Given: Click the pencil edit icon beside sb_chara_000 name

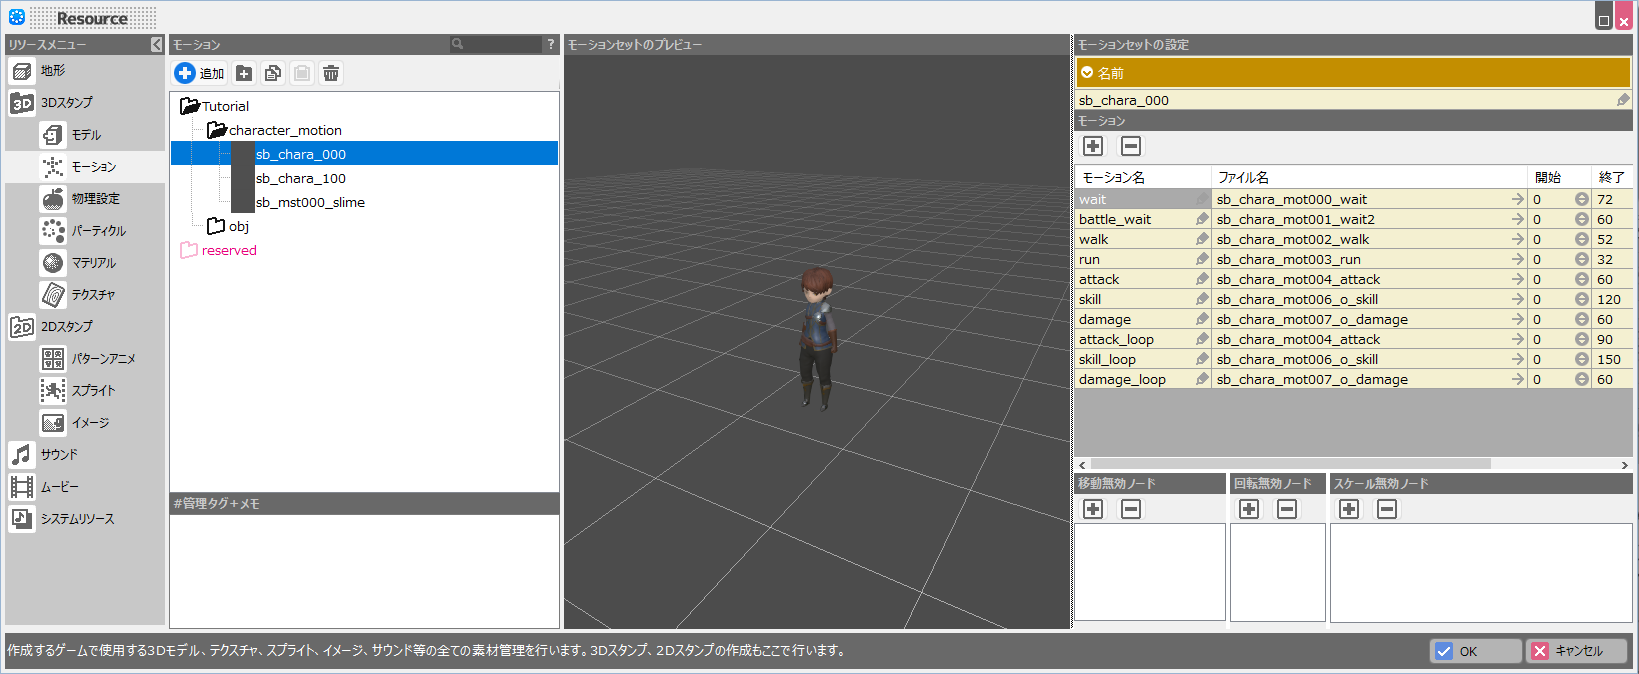Looking at the screenshot, I should (x=1622, y=100).
